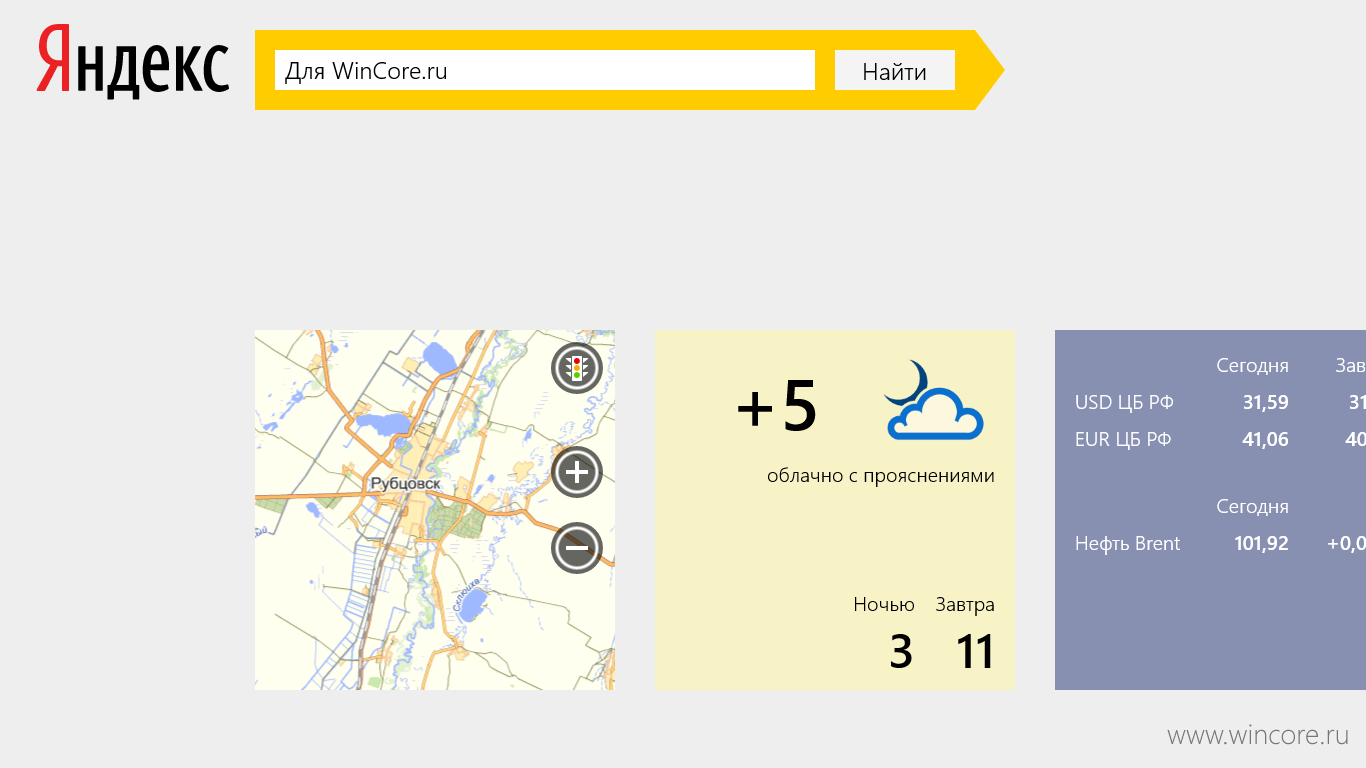
Task: Zoom out of the map with minus
Action: click(x=577, y=547)
